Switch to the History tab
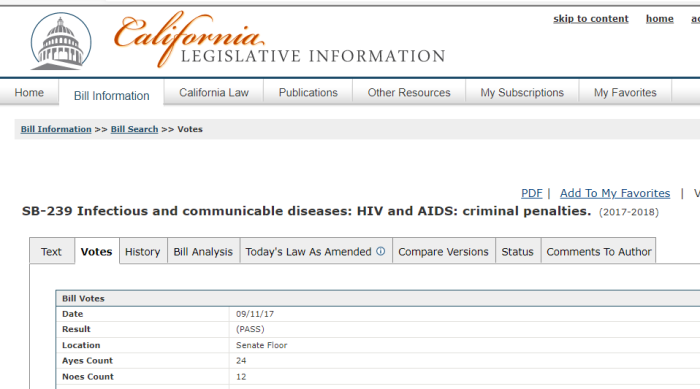 coord(142,251)
